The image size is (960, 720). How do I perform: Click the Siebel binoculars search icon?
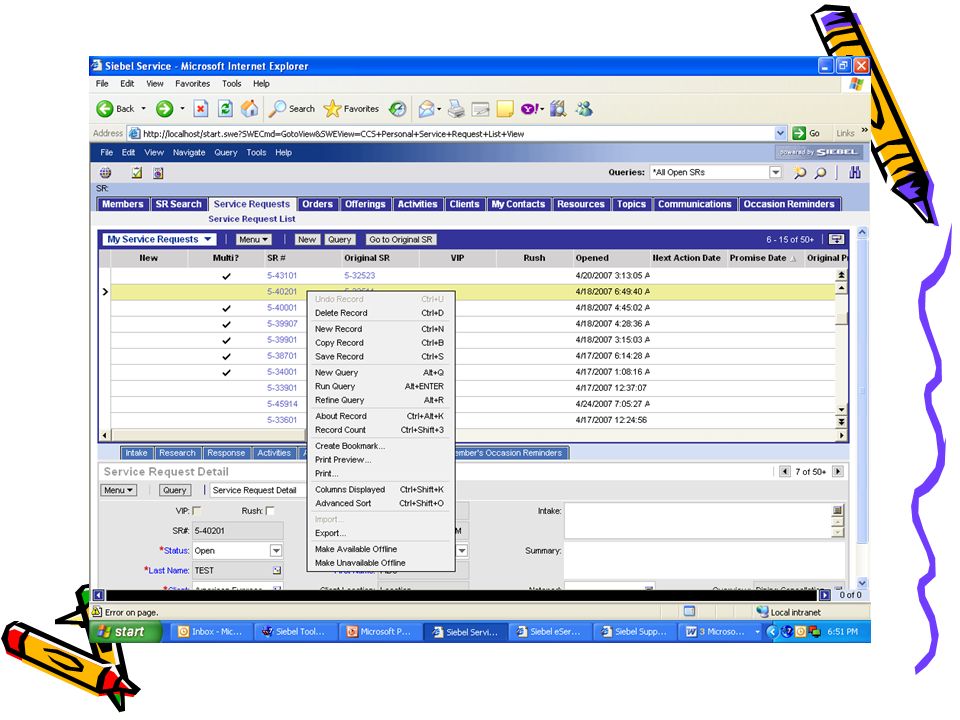point(855,173)
